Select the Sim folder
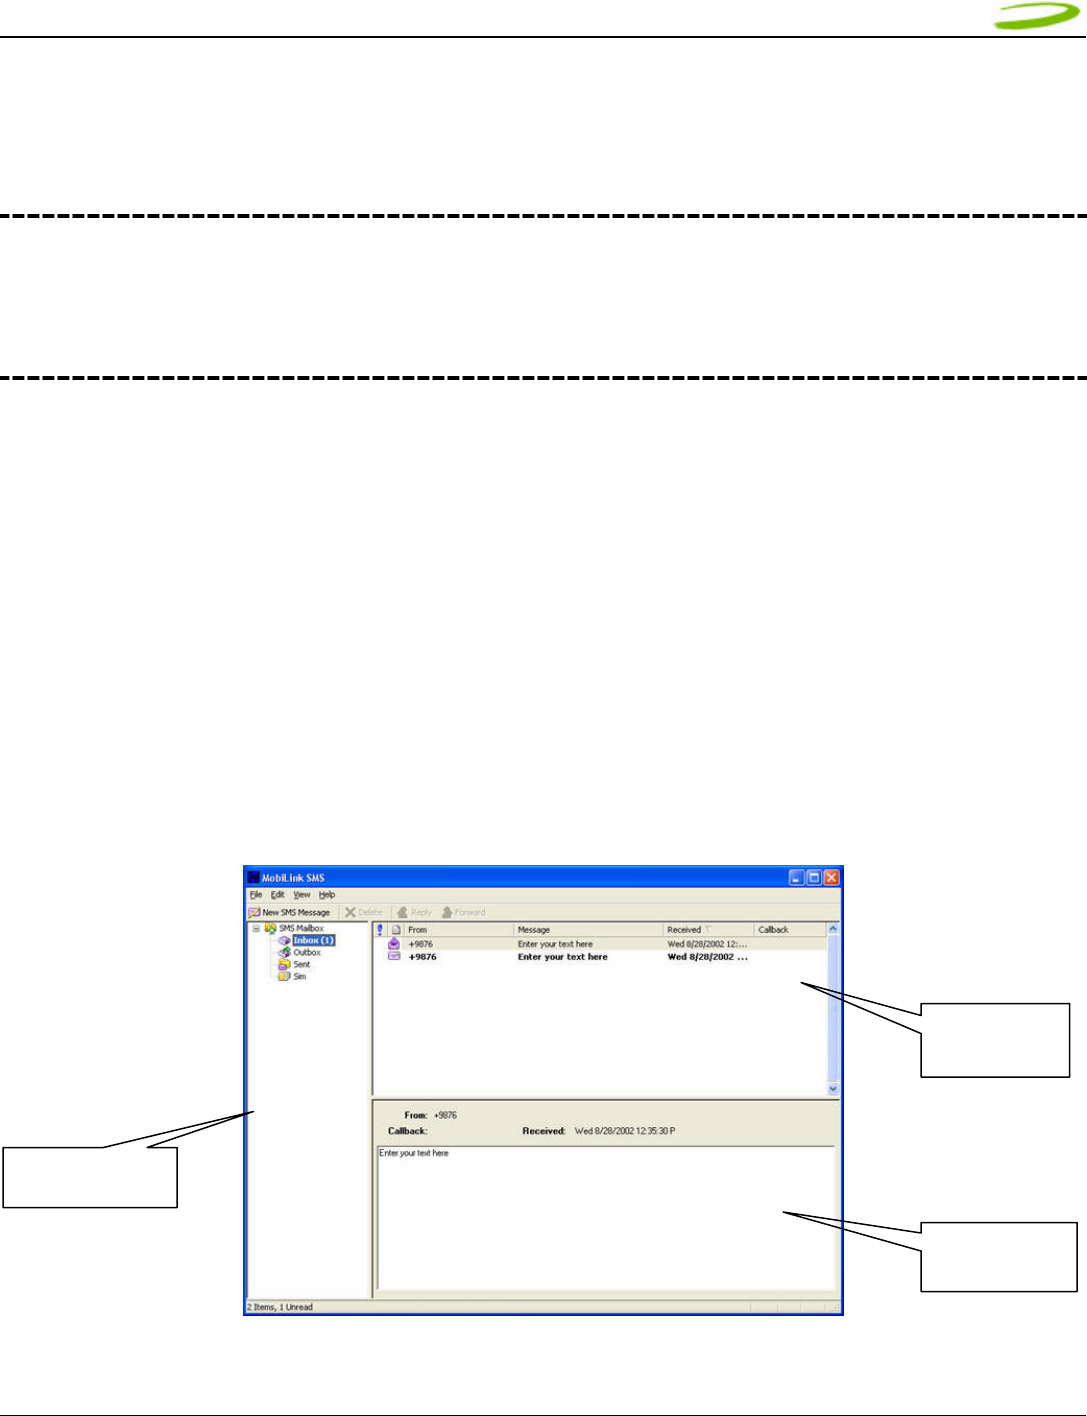 300,976
